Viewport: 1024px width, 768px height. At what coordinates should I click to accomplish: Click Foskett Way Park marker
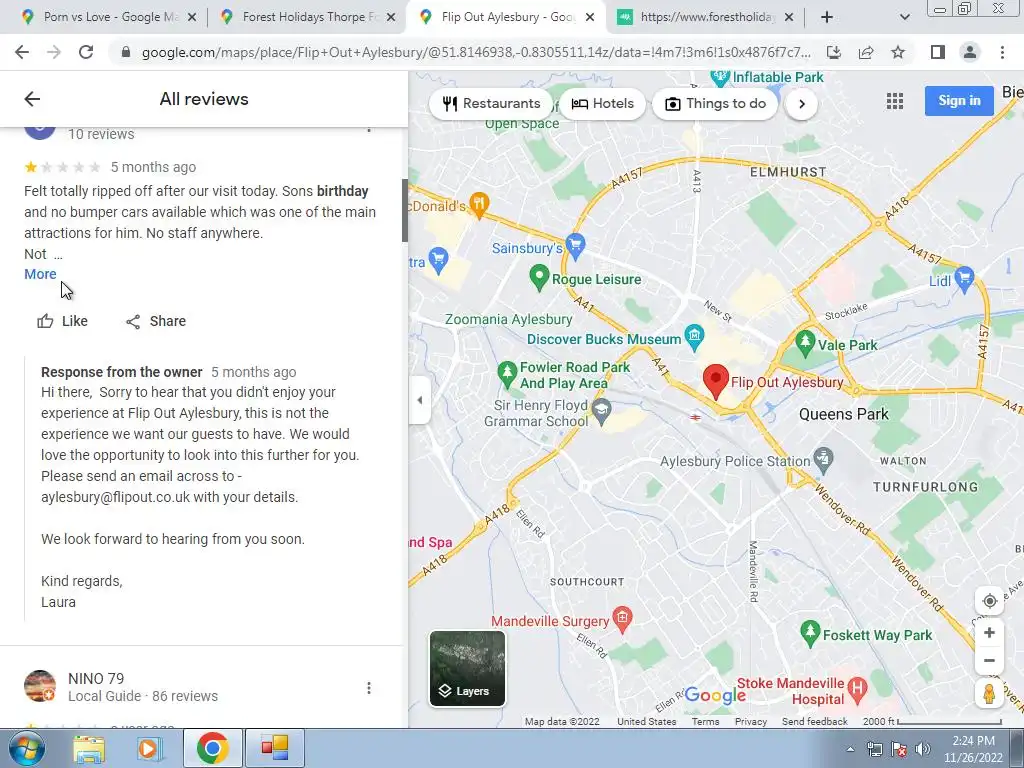810,633
